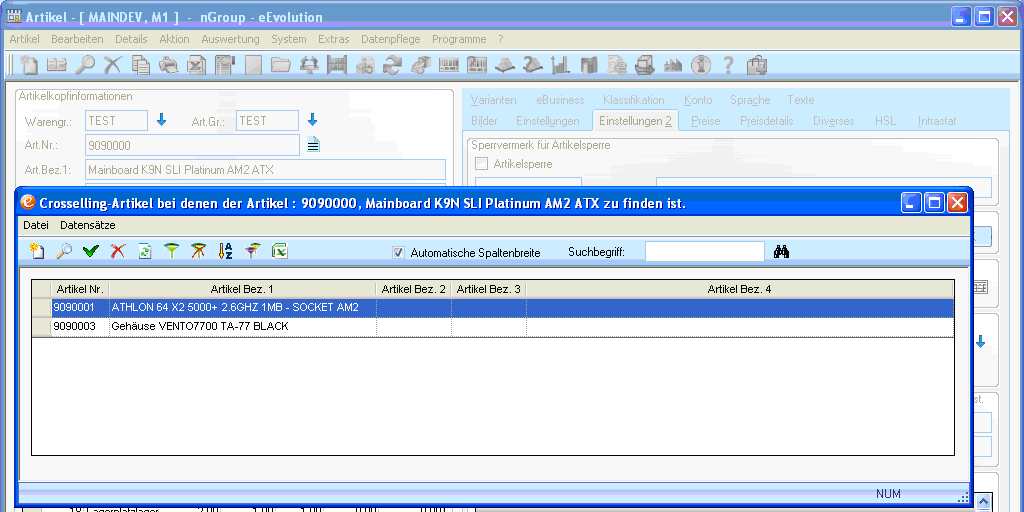Select row Gehäuse VENTO7700 TA-77 BLACK
This screenshot has width=1024, height=512.
pyautogui.click(x=200, y=327)
